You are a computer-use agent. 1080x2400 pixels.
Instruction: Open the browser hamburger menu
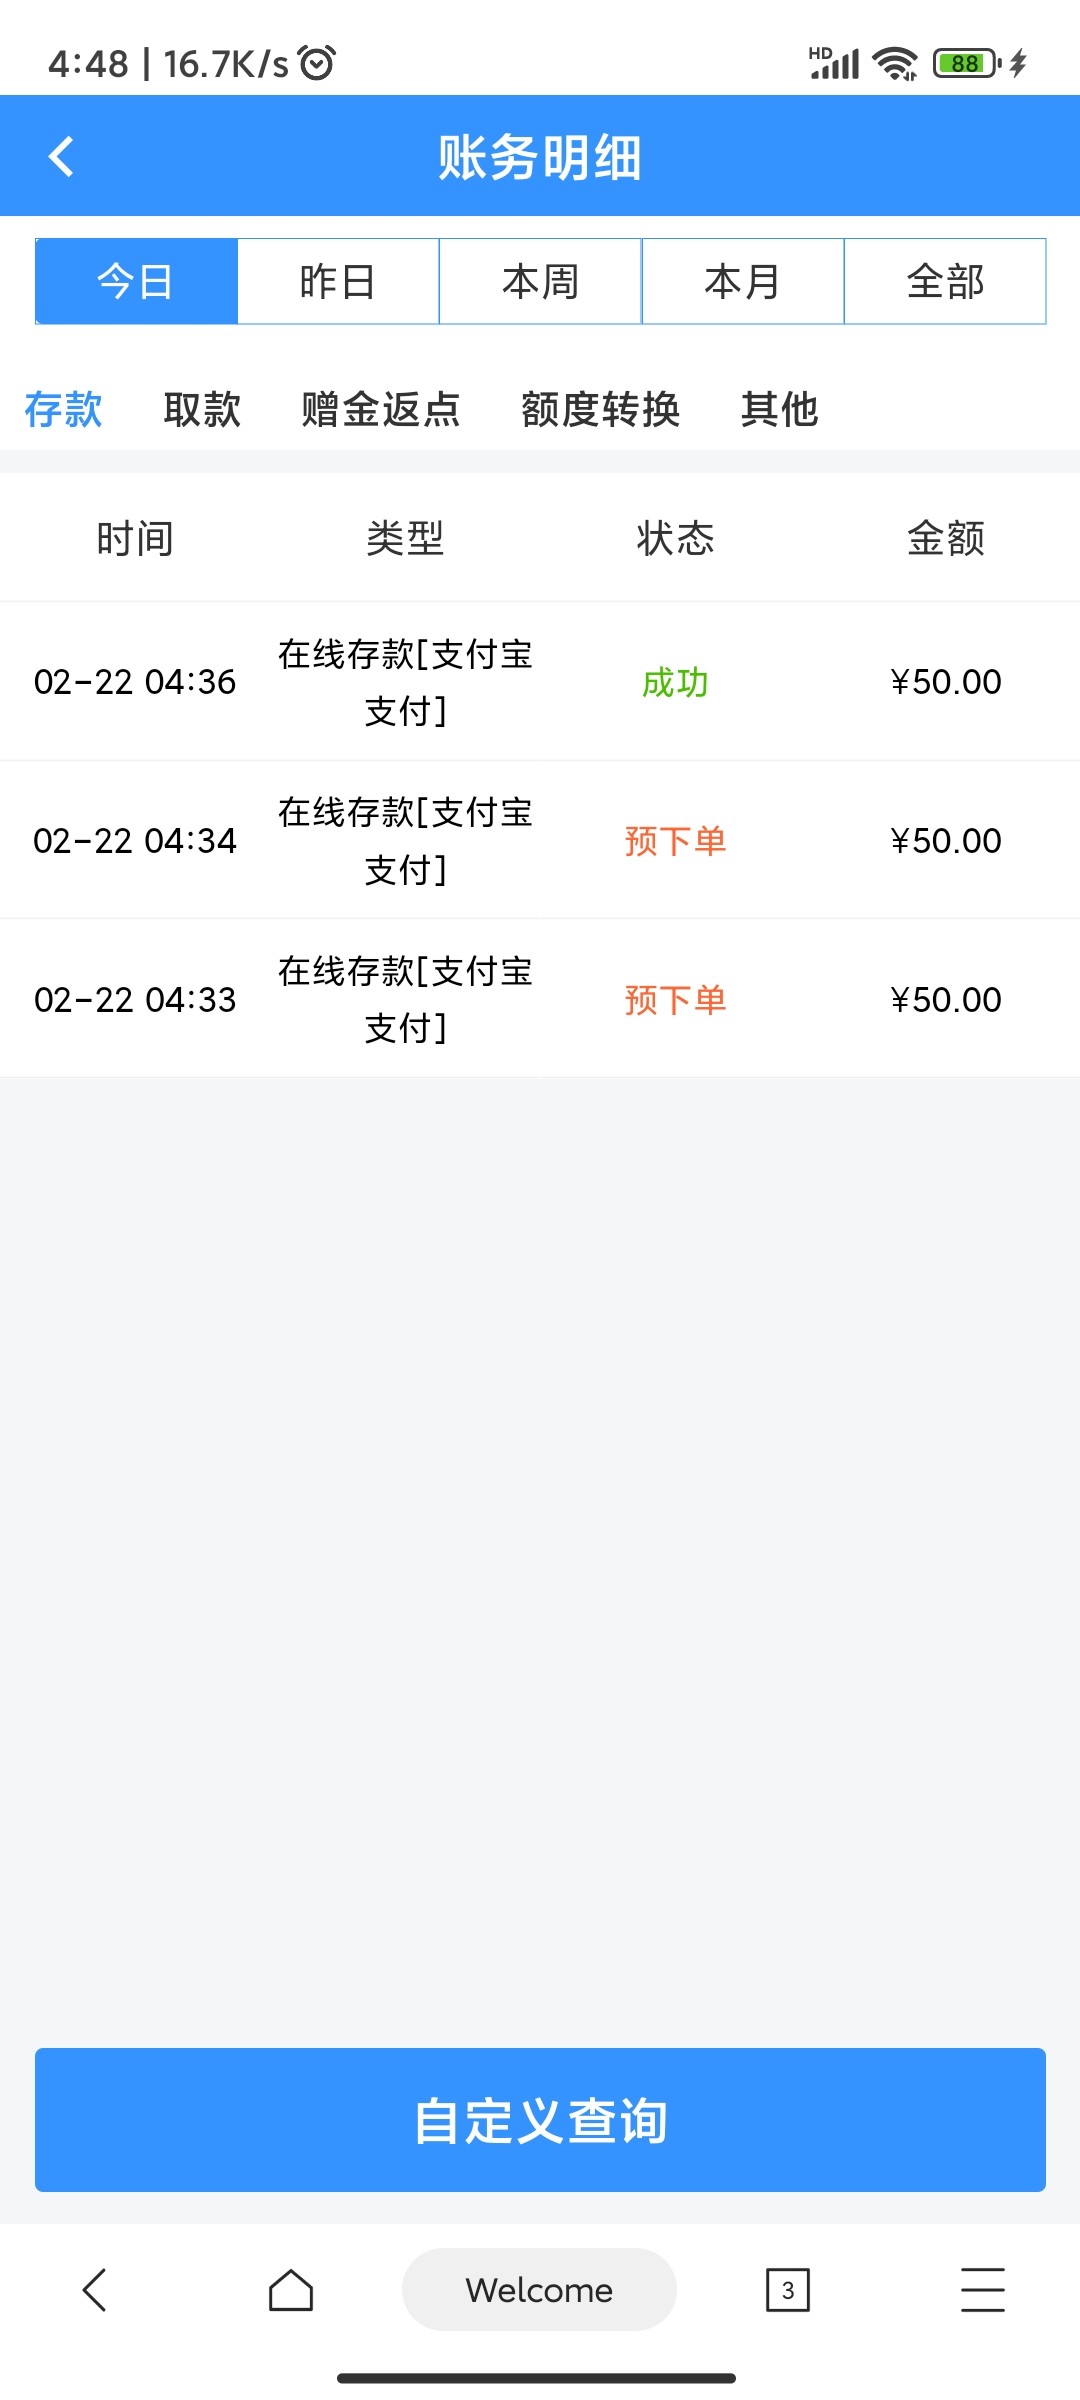pos(982,2290)
